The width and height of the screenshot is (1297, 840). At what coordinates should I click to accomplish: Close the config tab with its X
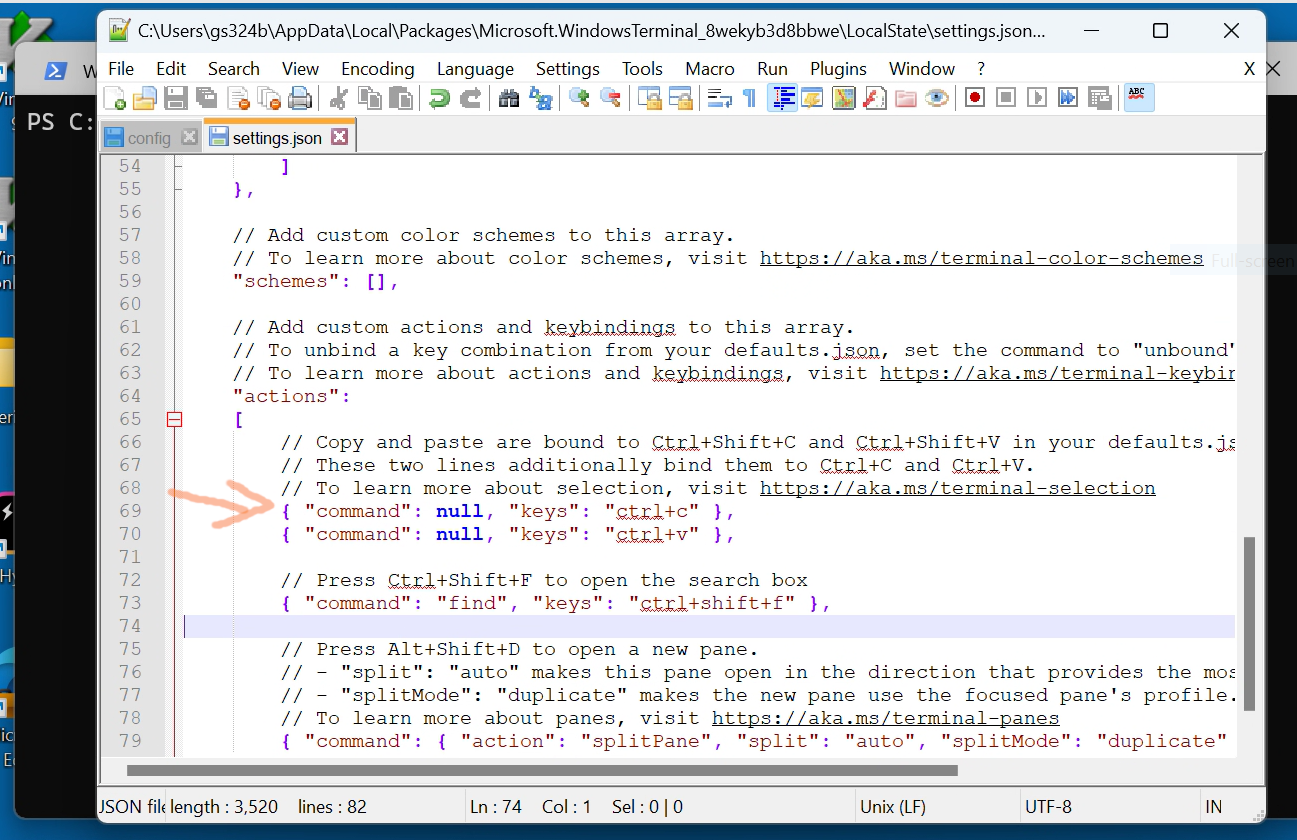click(x=189, y=137)
